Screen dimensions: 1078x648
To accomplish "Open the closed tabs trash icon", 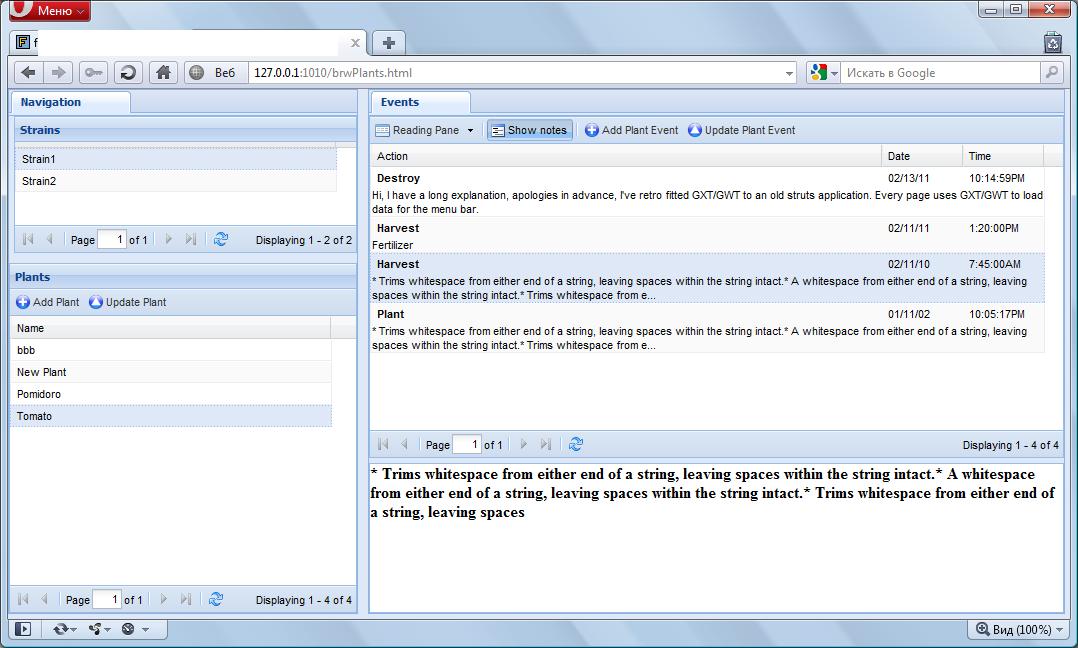I will click(1052, 42).
